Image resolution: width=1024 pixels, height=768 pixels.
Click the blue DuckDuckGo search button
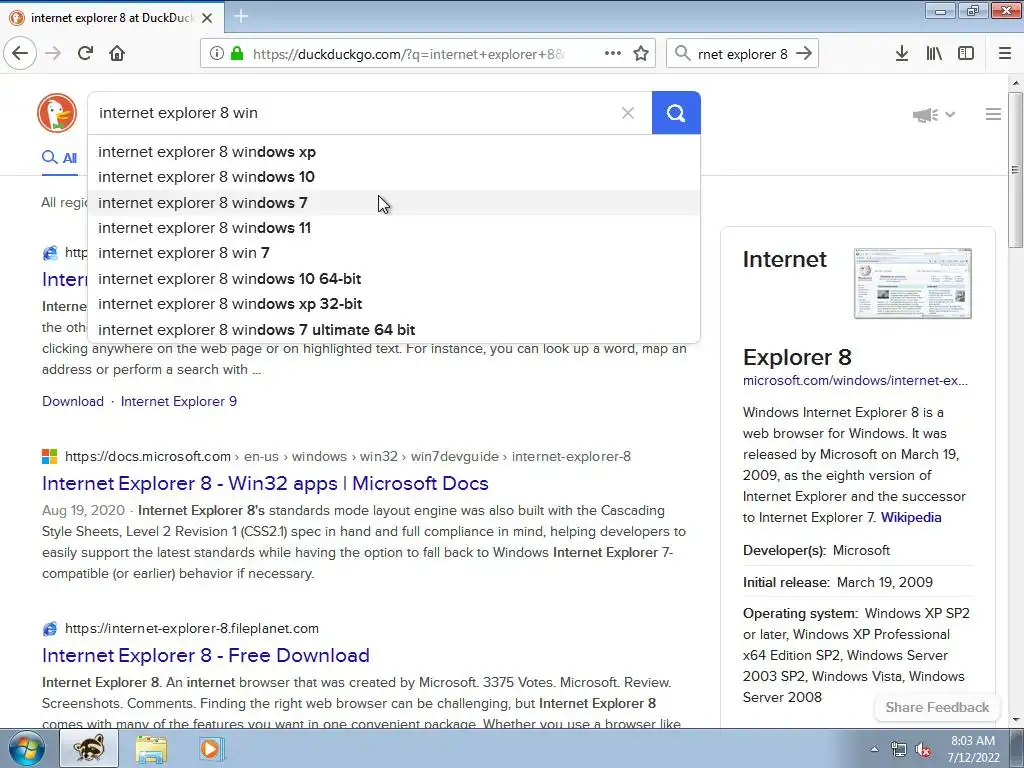676,113
